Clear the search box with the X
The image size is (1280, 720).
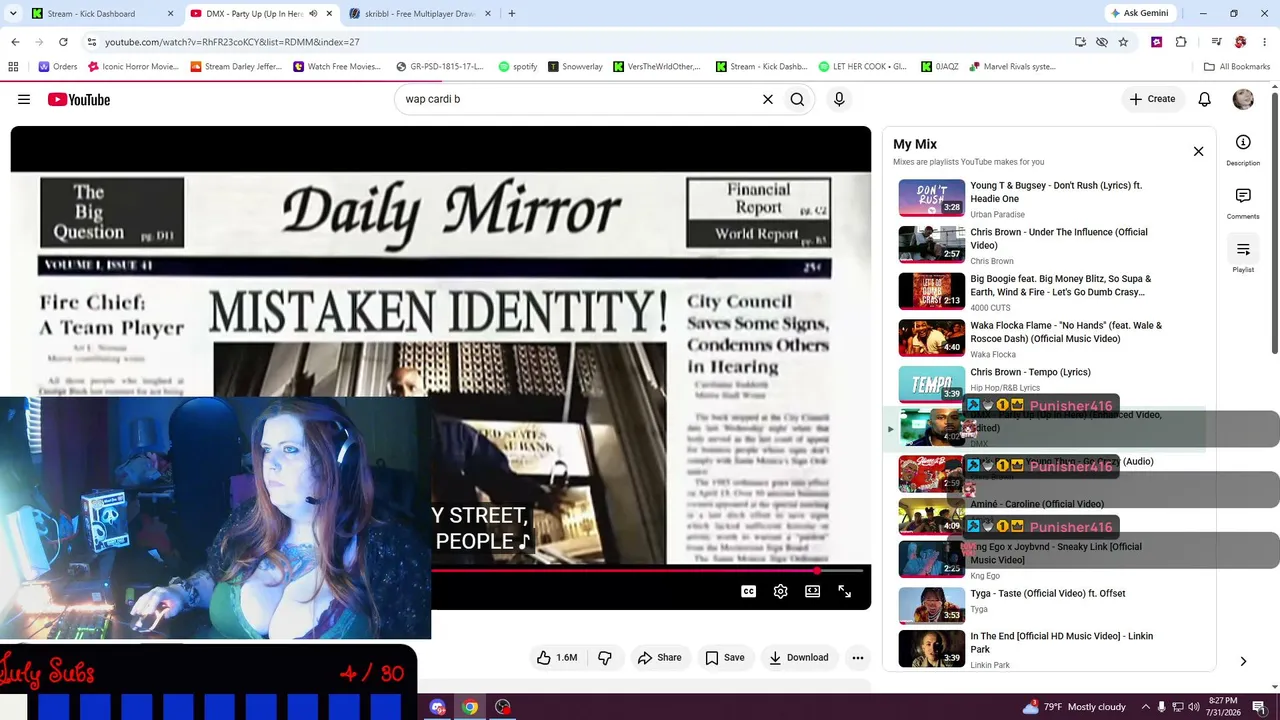coord(768,99)
